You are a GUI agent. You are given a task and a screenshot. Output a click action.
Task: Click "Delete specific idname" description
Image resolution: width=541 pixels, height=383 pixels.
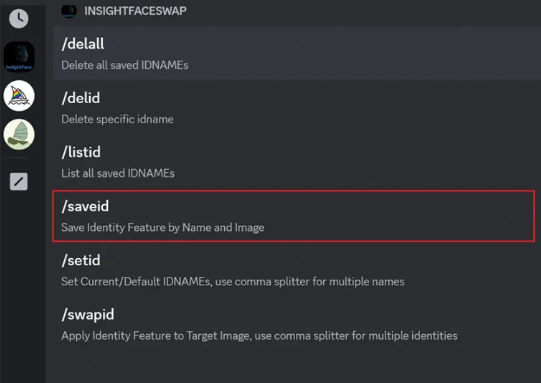[x=117, y=119]
